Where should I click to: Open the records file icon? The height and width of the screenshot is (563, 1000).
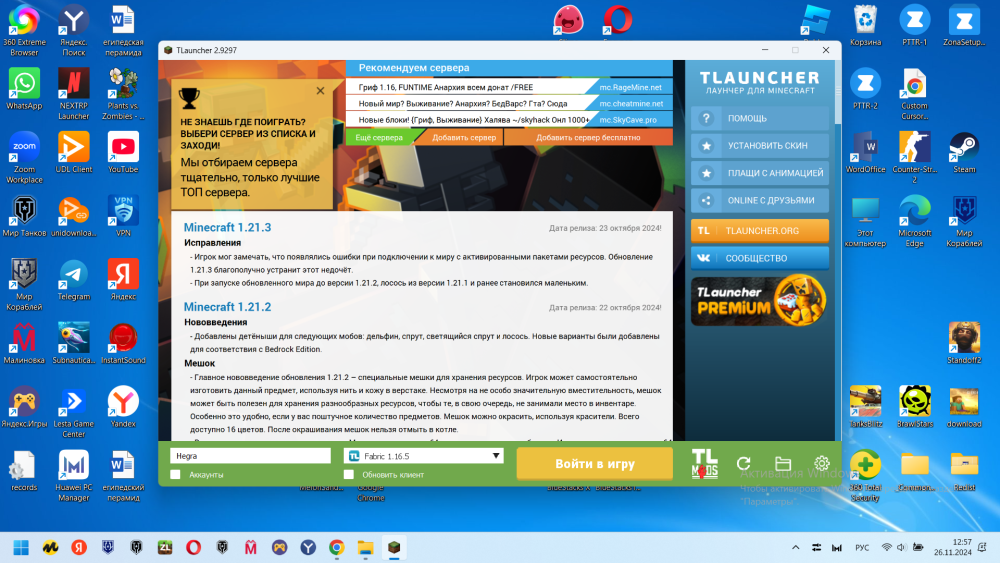[x=24, y=471]
